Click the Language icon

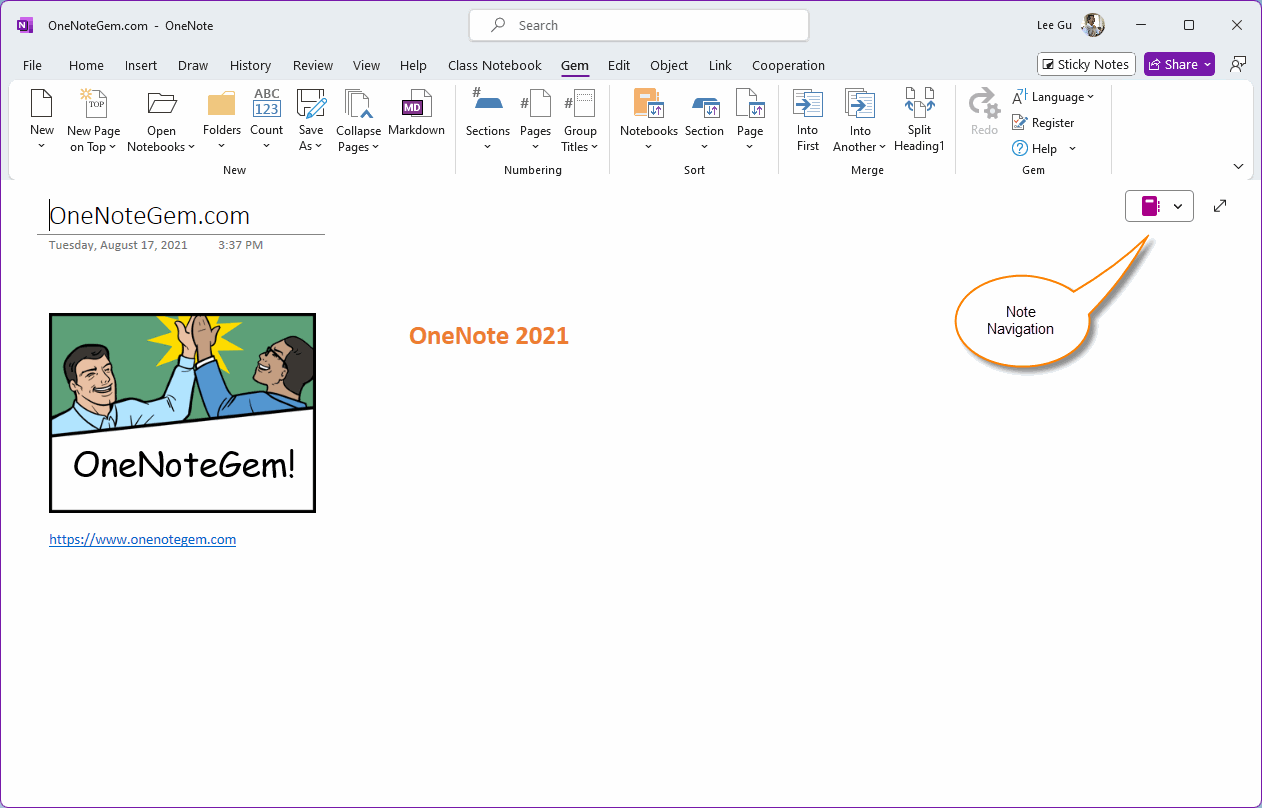[1019, 97]
